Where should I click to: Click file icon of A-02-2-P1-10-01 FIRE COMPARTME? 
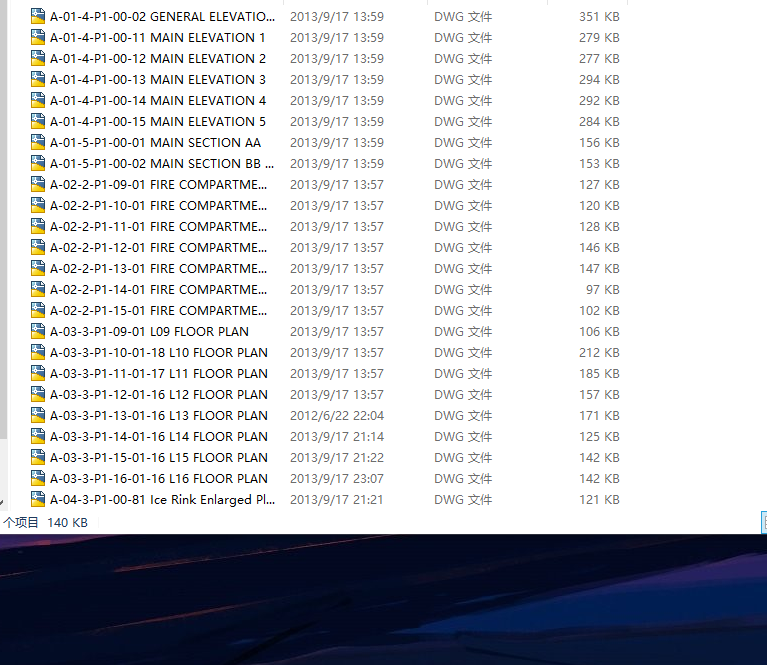[x=38, y=206]
